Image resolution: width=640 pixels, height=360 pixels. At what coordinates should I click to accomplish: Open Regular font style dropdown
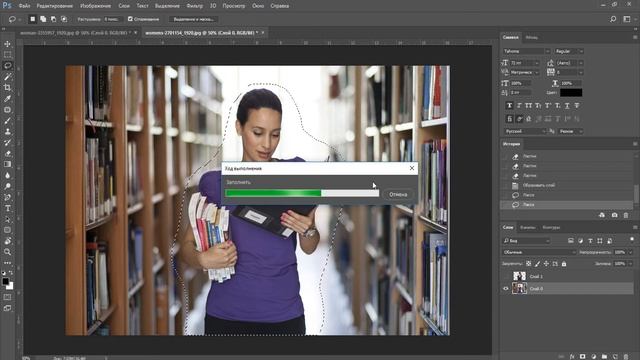tap(569, 51)
